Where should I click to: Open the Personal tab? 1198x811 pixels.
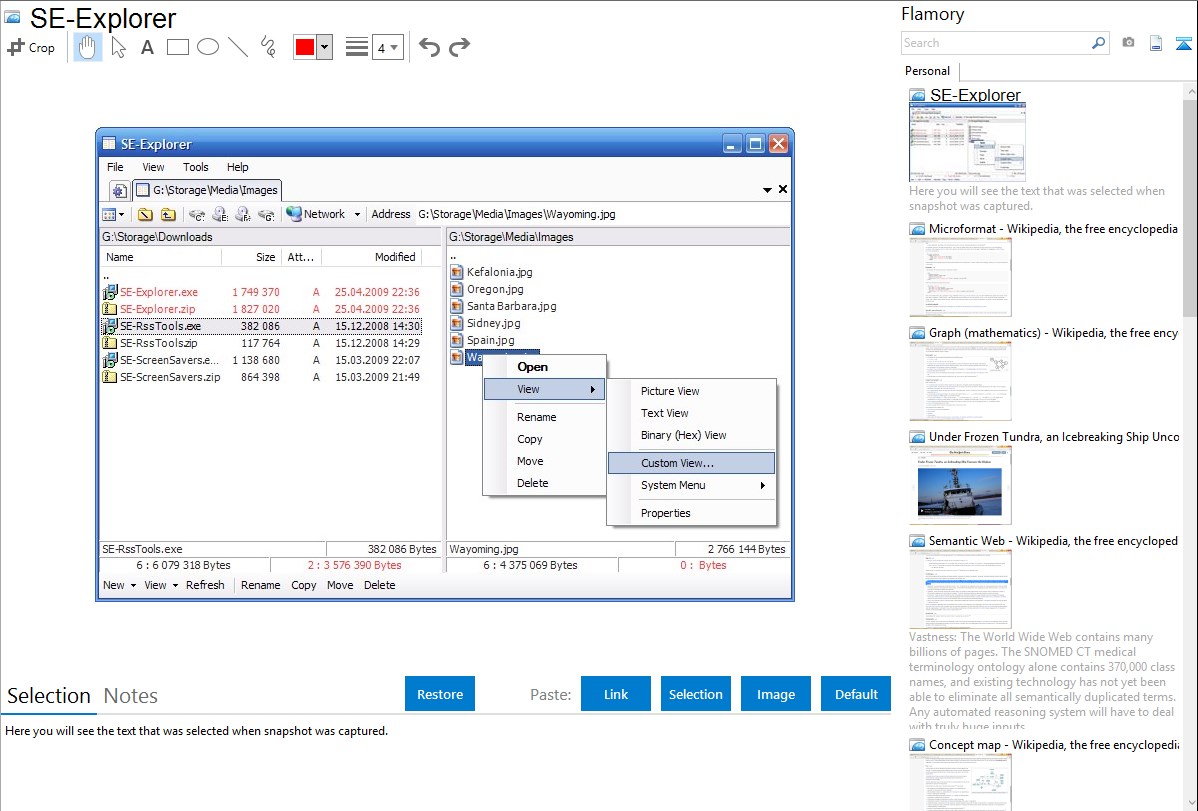(928, 71)
